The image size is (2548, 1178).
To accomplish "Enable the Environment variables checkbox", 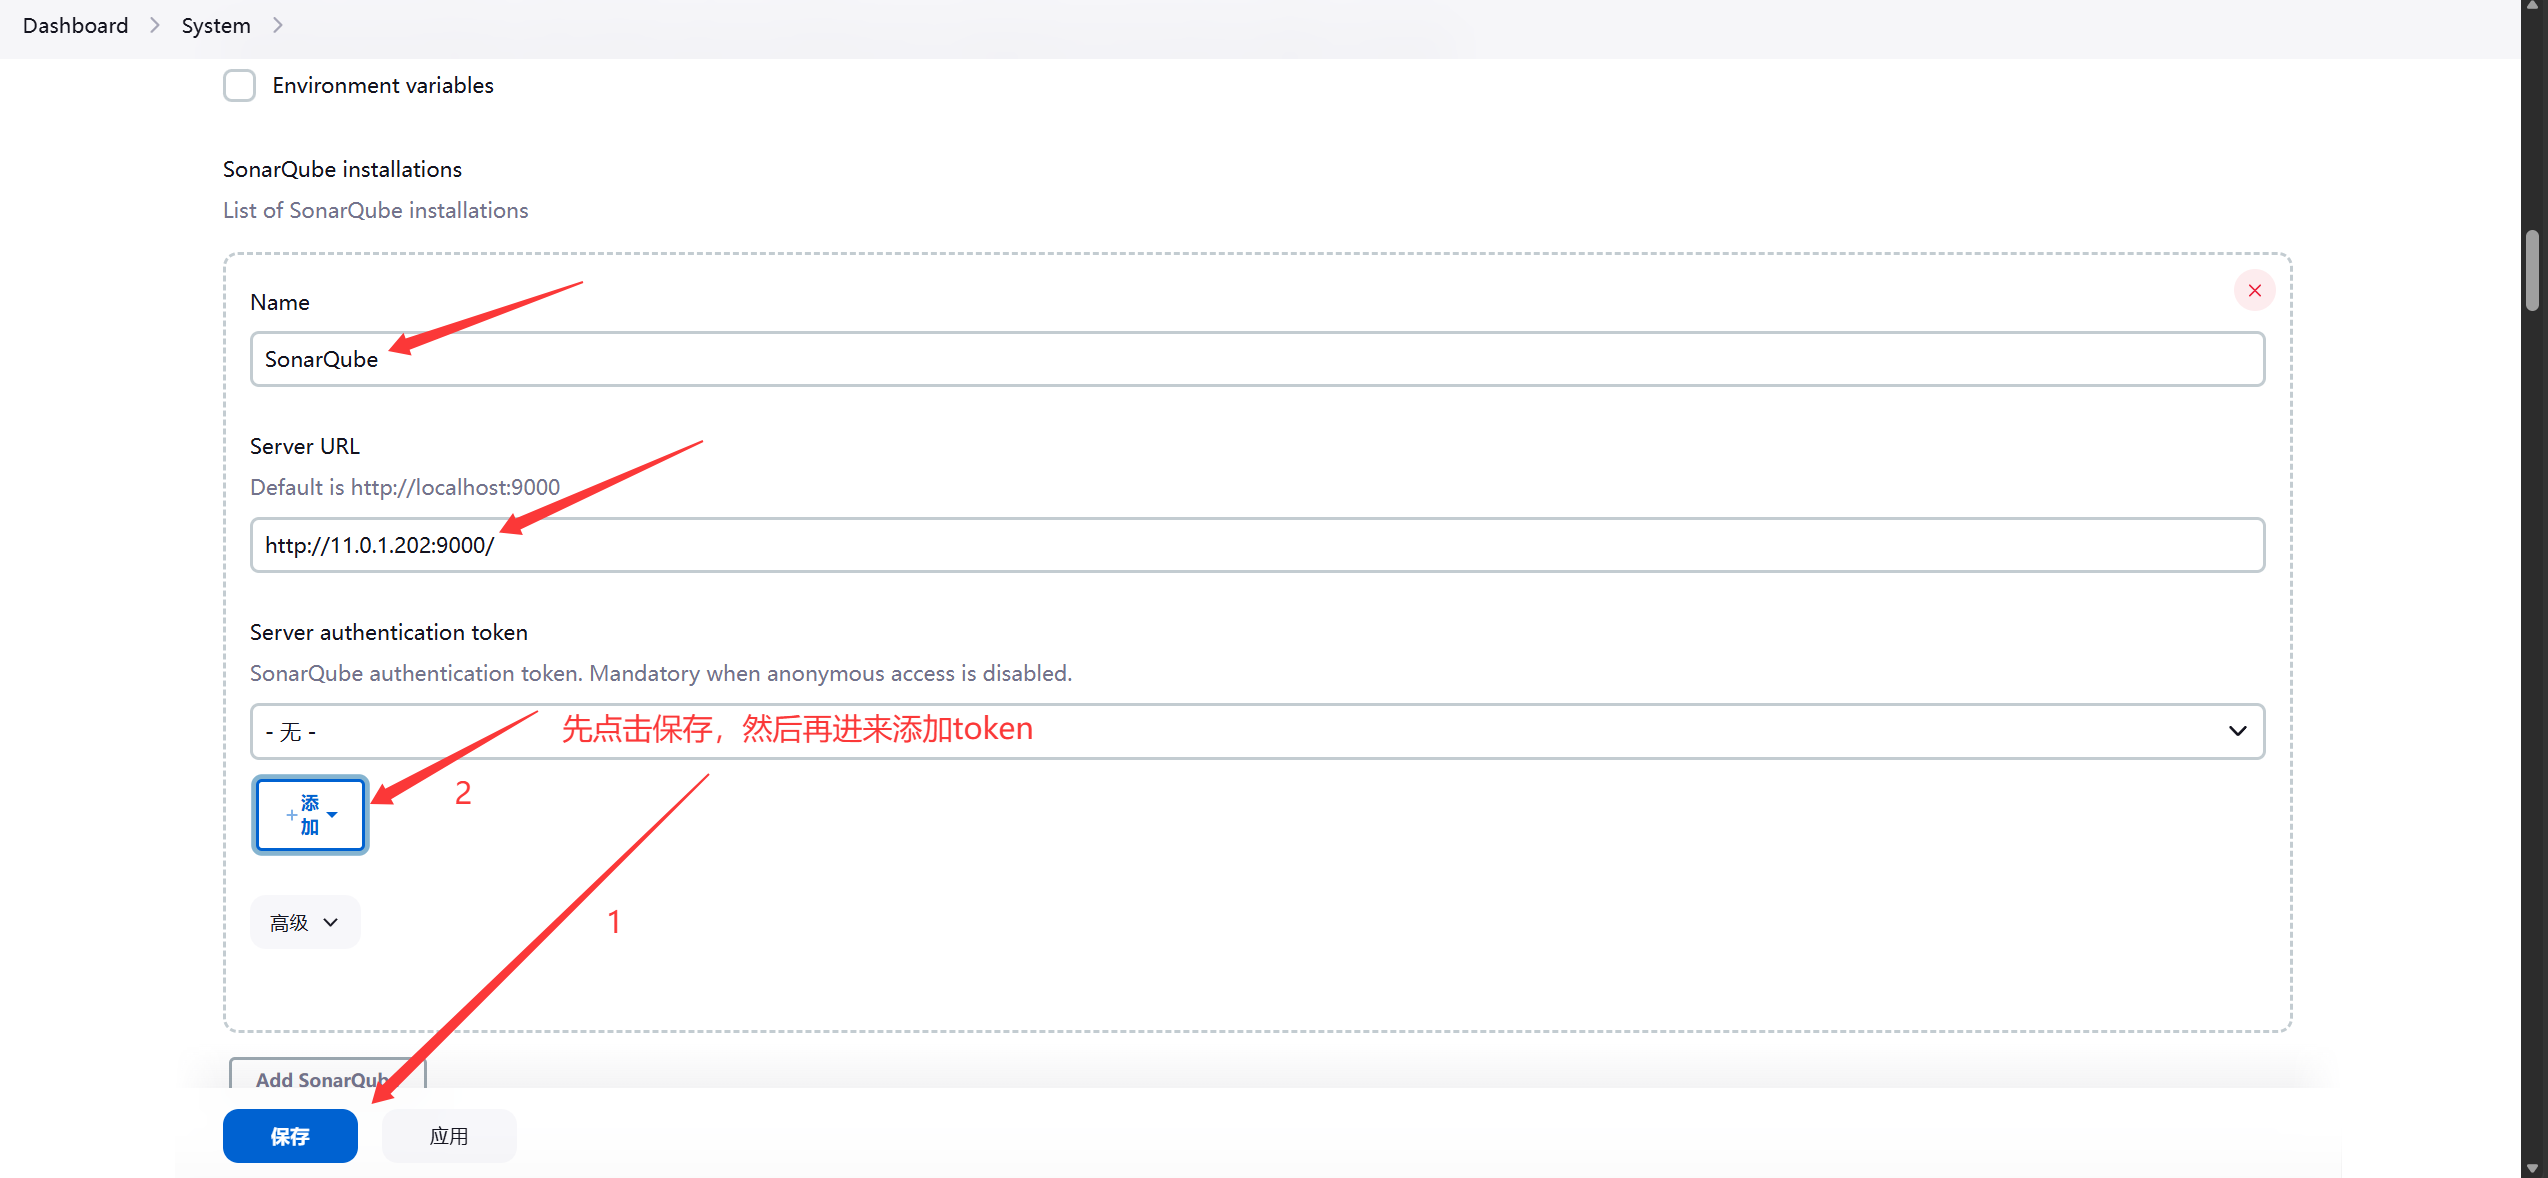I will tap(239, 86).
